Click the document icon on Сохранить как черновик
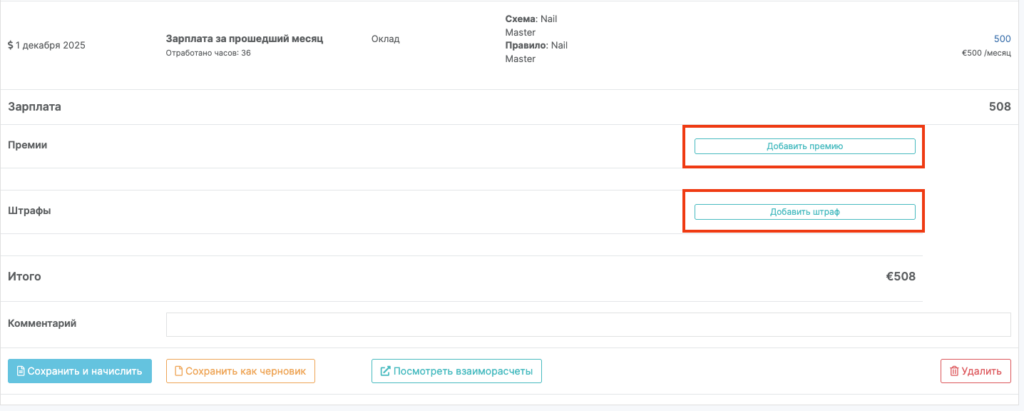This screenshot has width=1024, height=411. 178,372
